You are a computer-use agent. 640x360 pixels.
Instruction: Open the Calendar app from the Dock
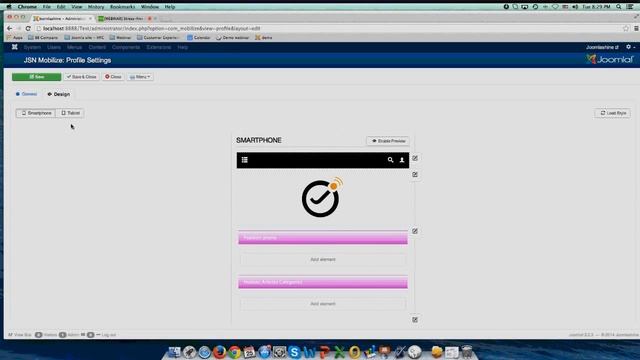coord(249,352)
